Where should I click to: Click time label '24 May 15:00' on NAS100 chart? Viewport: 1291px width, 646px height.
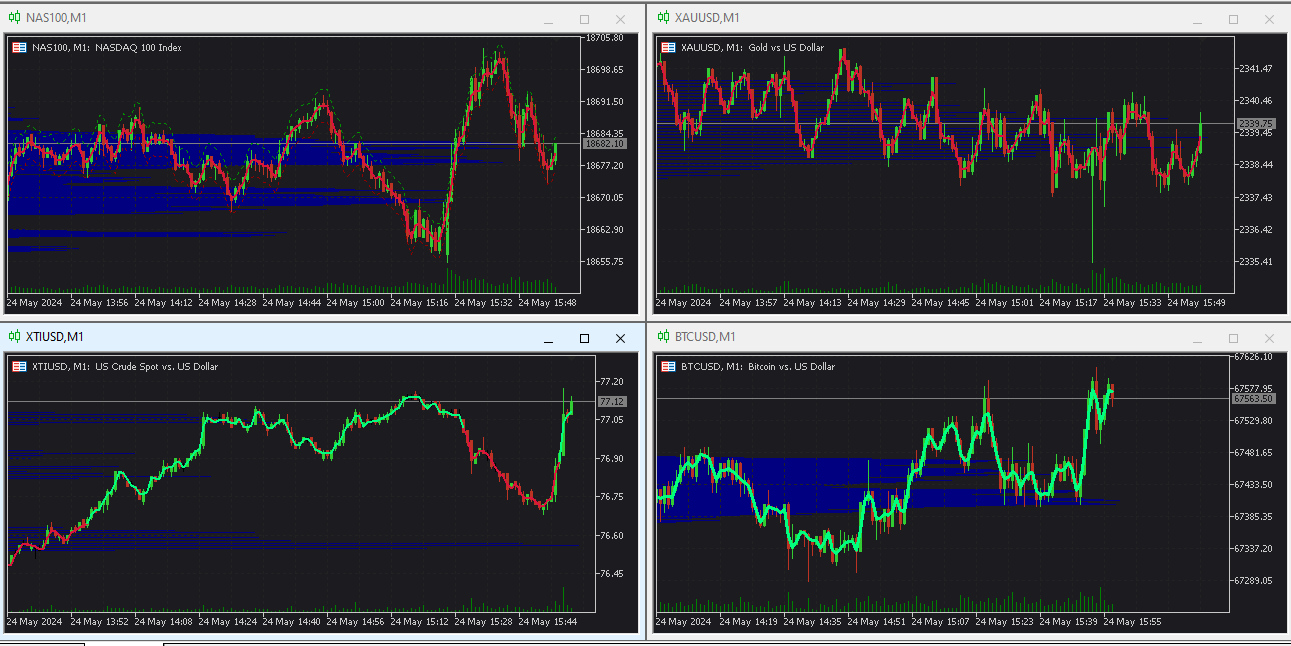(x=354, y=302)
